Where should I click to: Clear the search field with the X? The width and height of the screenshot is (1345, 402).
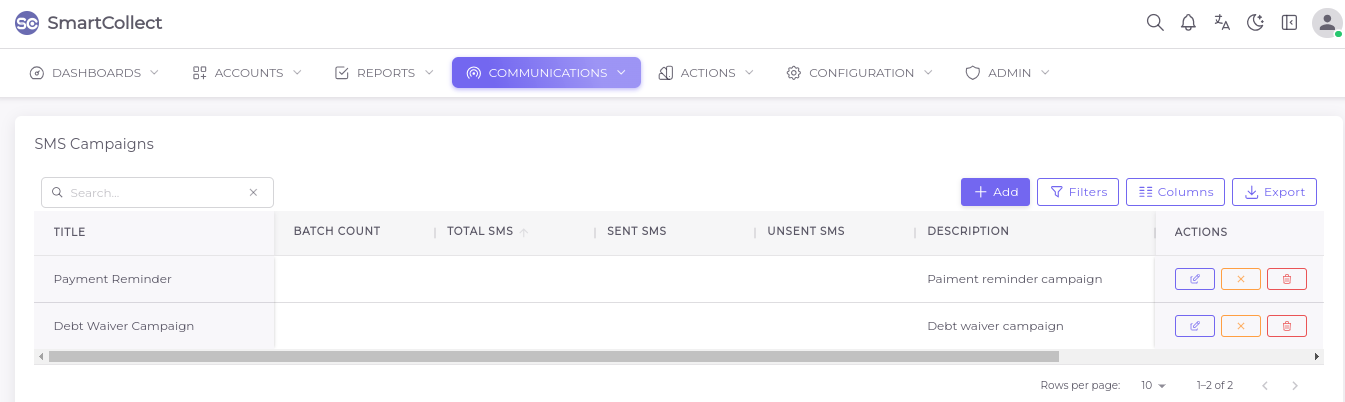point(253,192)
